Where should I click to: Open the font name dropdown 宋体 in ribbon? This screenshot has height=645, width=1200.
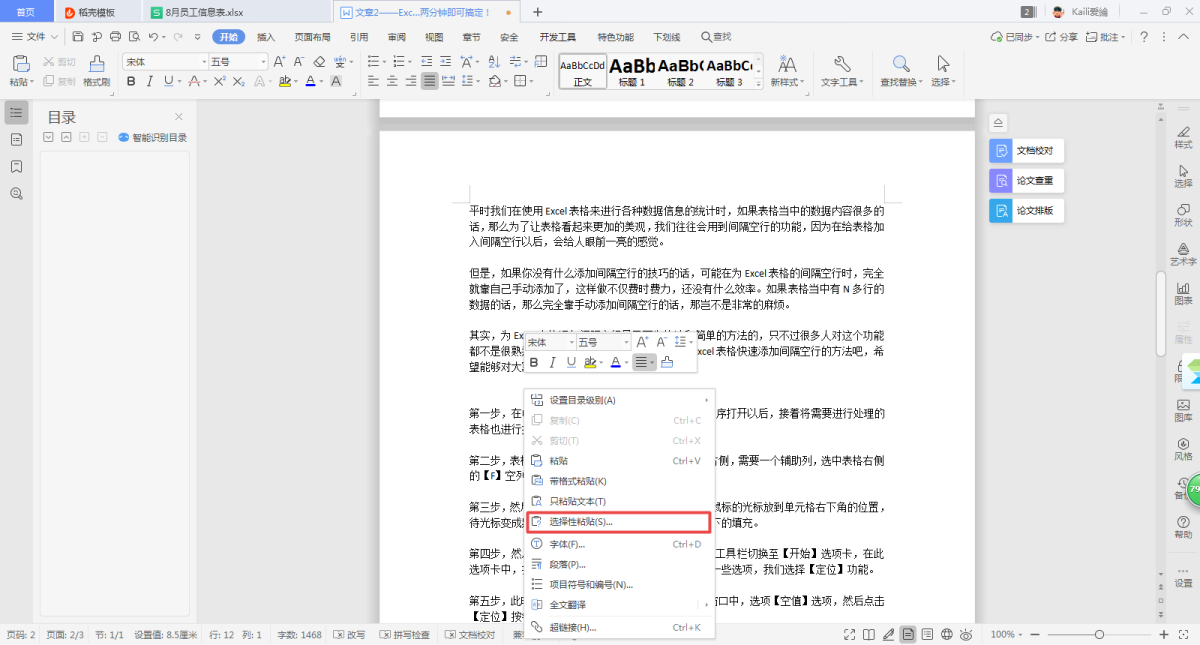click(x=164, y=61)
